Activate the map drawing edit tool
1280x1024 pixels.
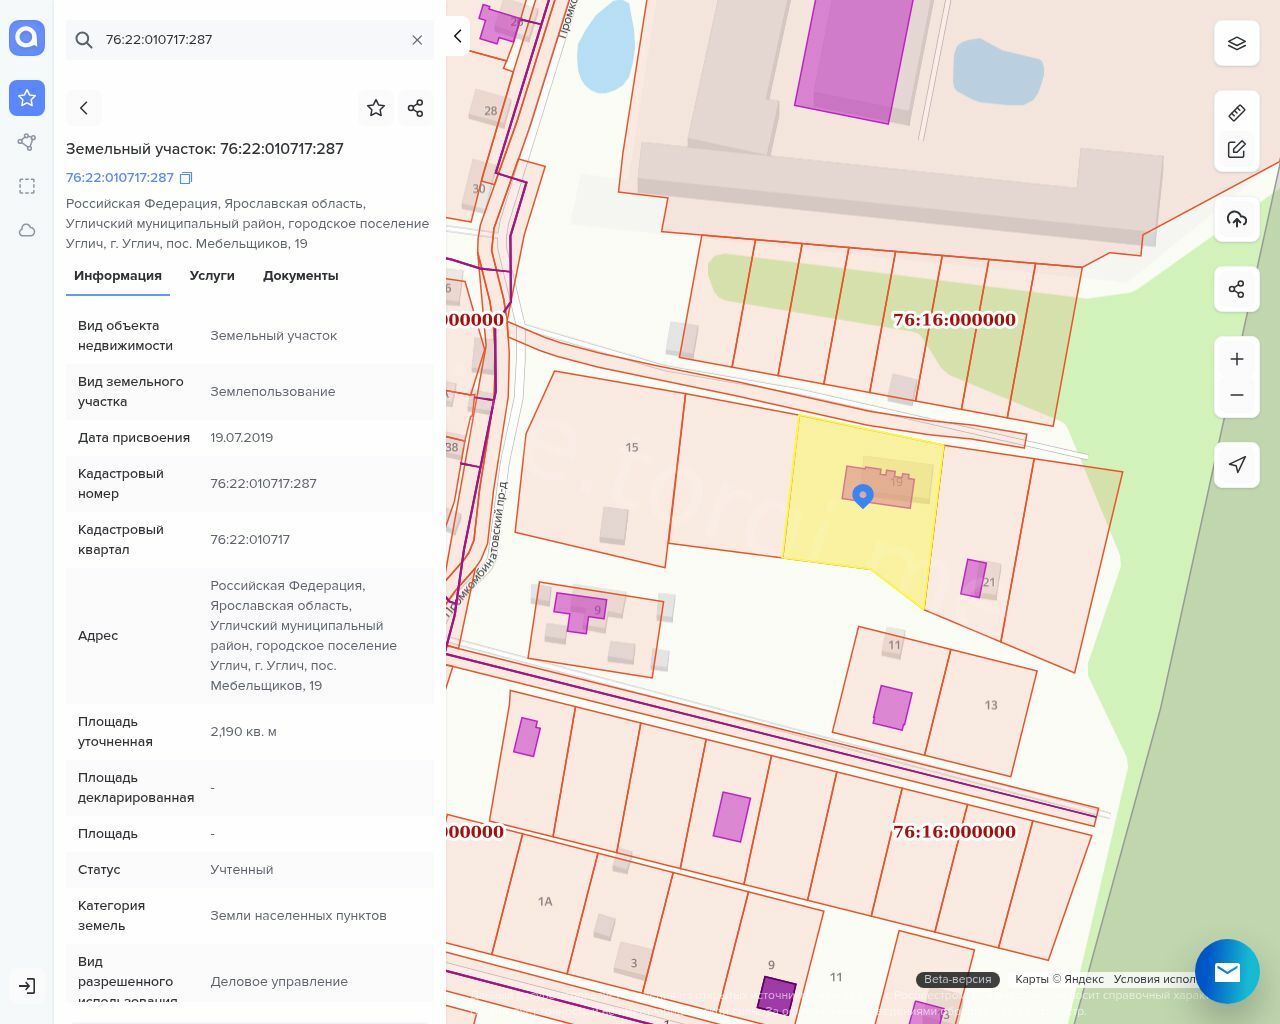tap(1236, 149)
